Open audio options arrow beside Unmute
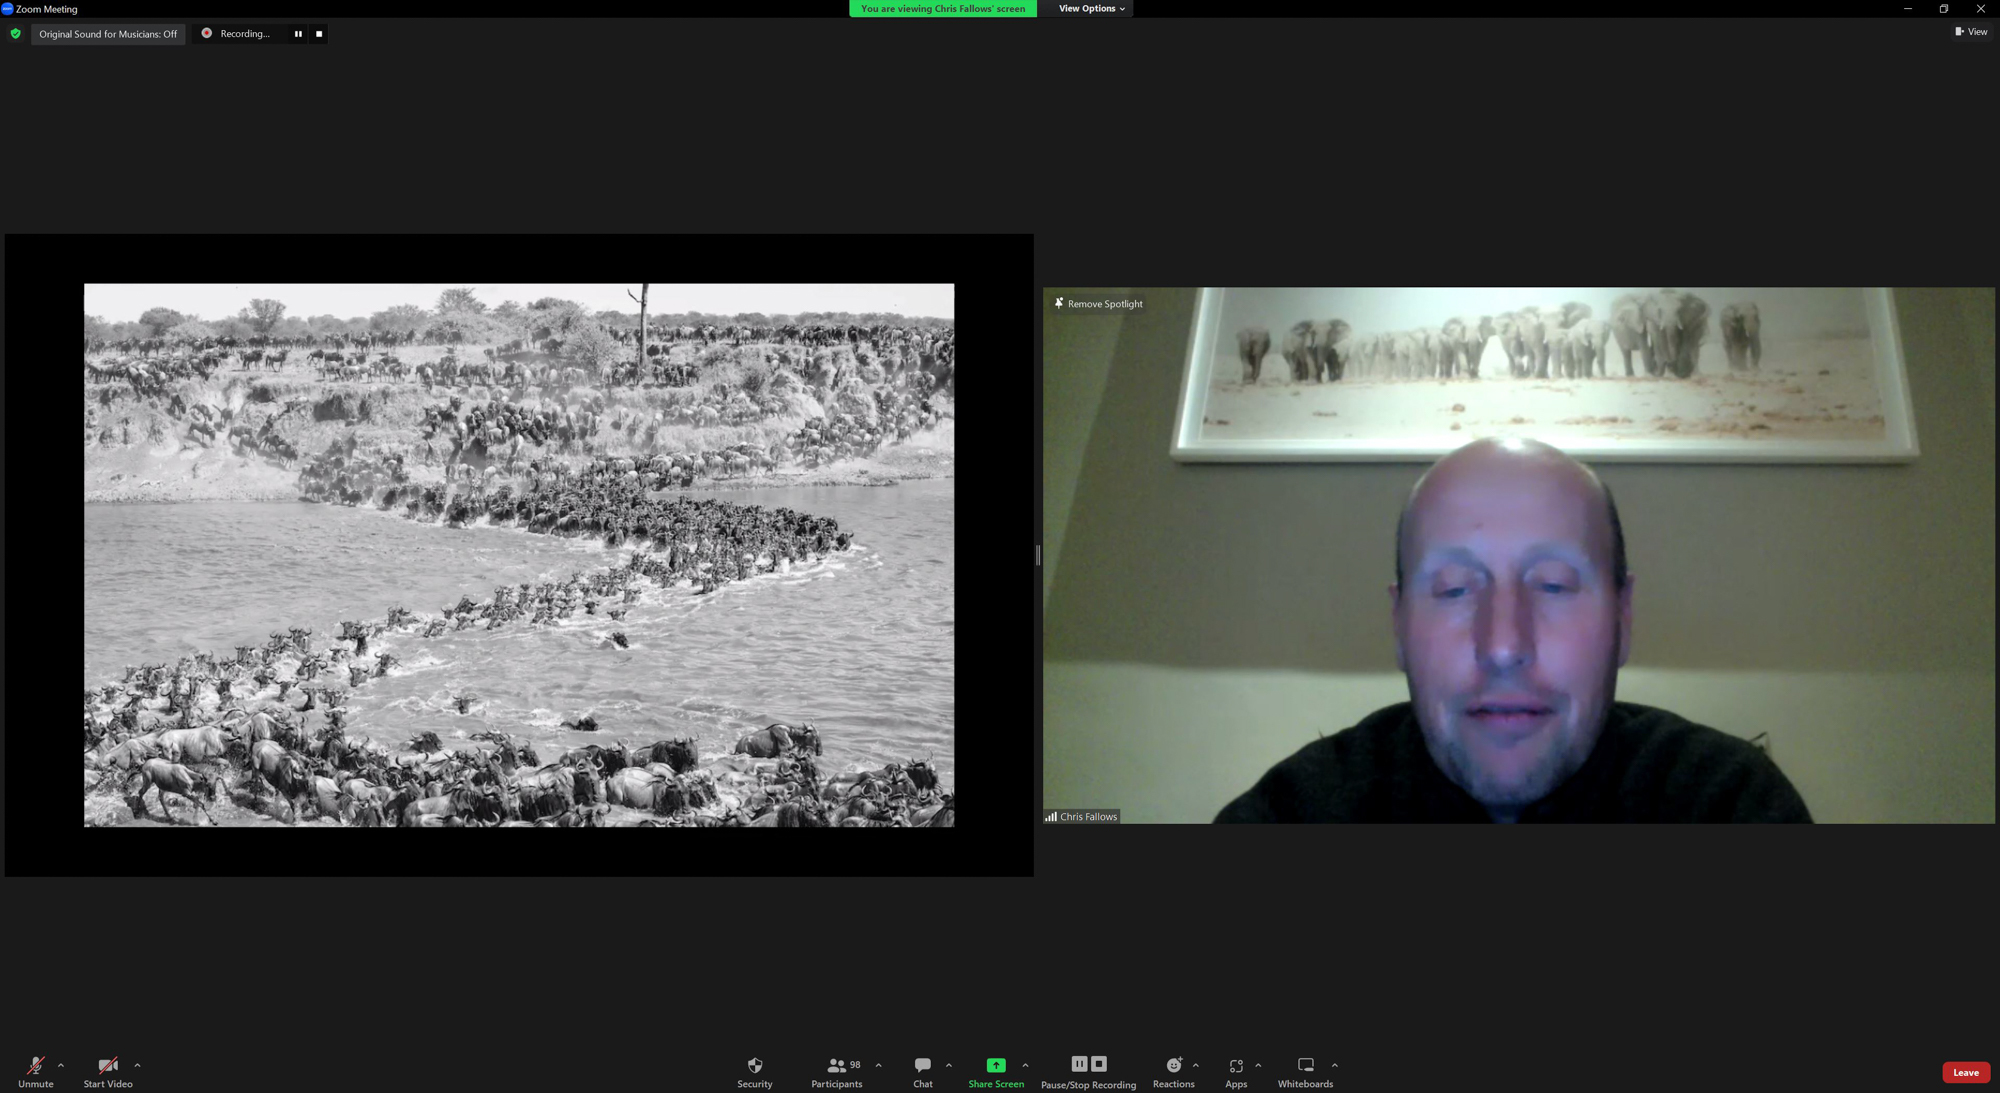 coord(61,1065)
